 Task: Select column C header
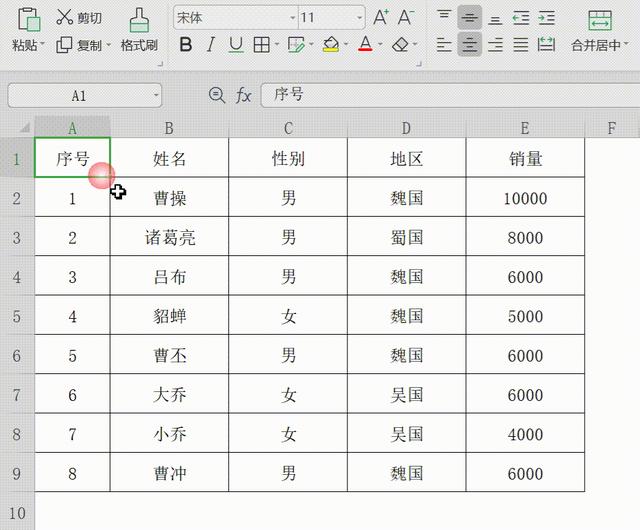pos(288,128)
